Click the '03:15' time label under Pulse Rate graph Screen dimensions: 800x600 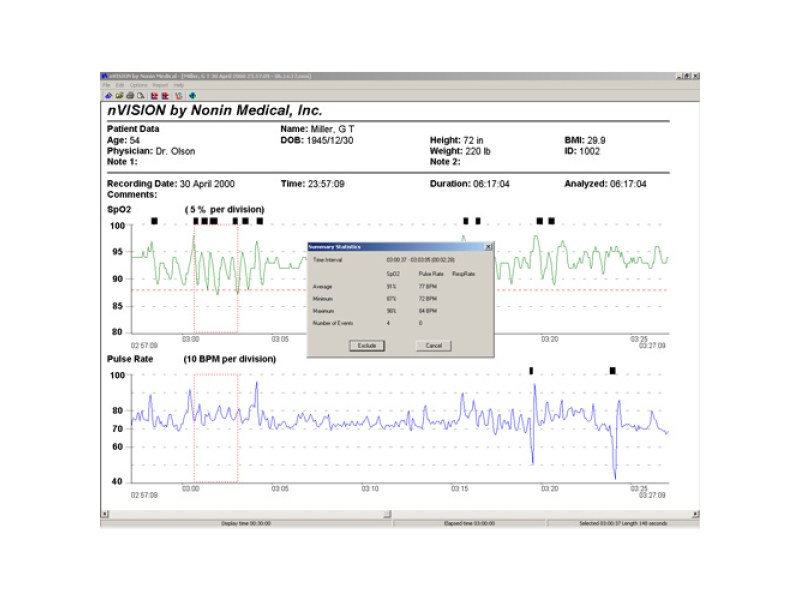coord(460,489)
